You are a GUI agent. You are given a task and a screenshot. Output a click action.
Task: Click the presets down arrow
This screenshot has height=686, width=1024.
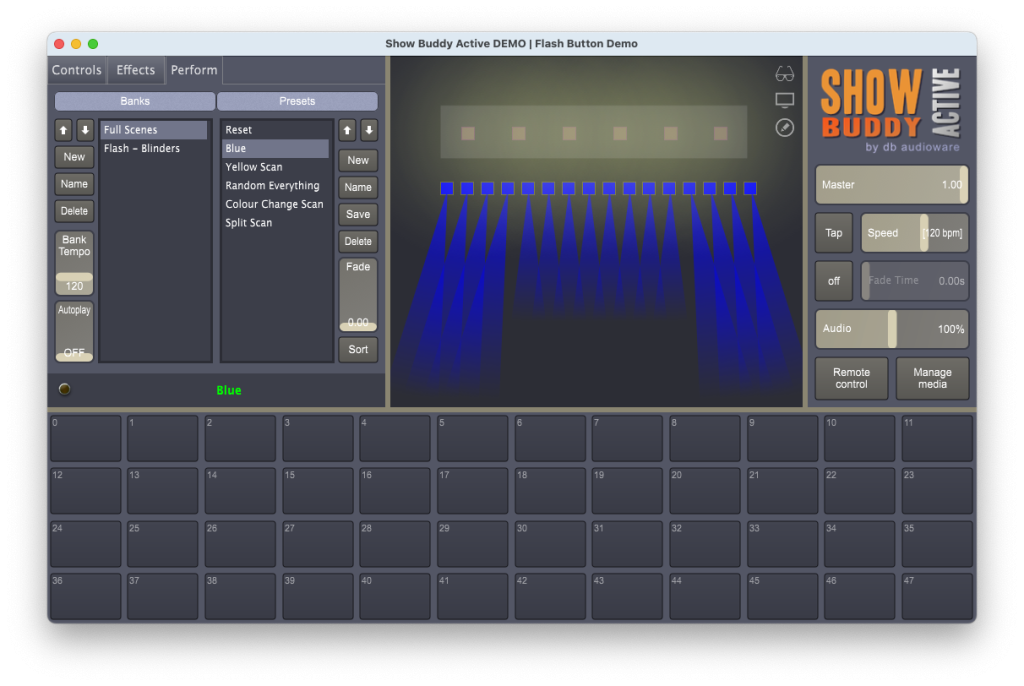coord(369,130)
